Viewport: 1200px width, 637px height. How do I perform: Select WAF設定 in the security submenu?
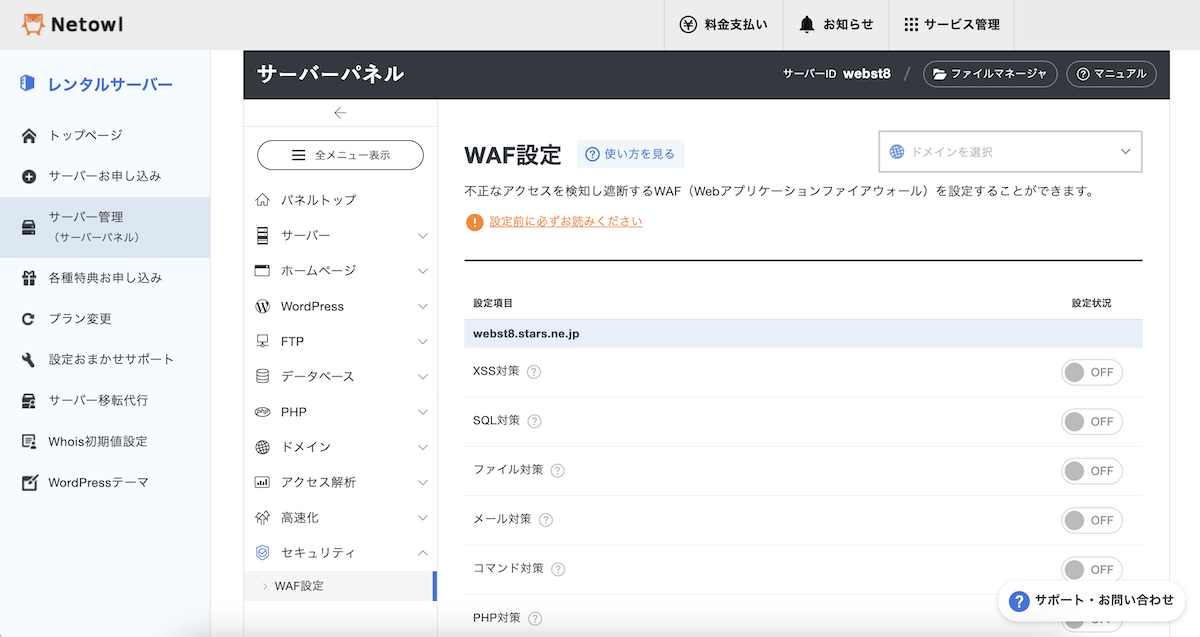click(x=340, y=586)
